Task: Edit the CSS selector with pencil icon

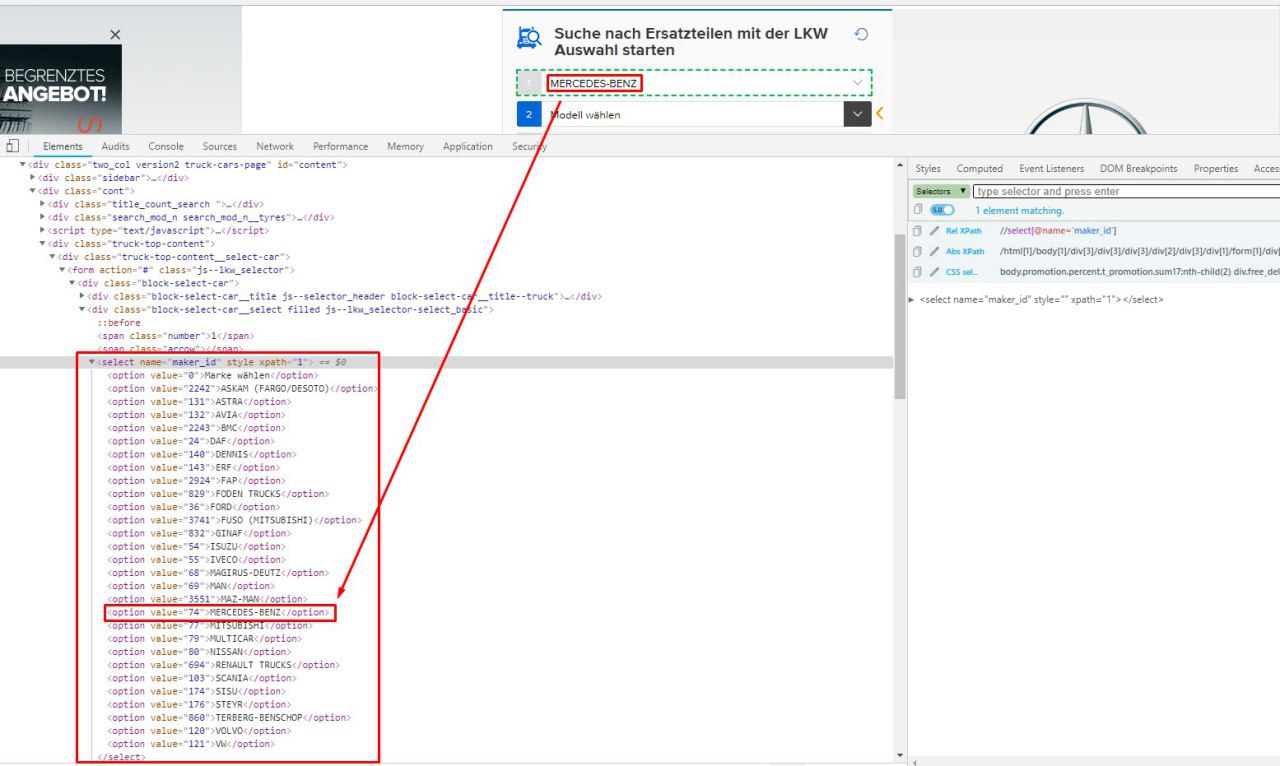Action: (x=934, y=272)
